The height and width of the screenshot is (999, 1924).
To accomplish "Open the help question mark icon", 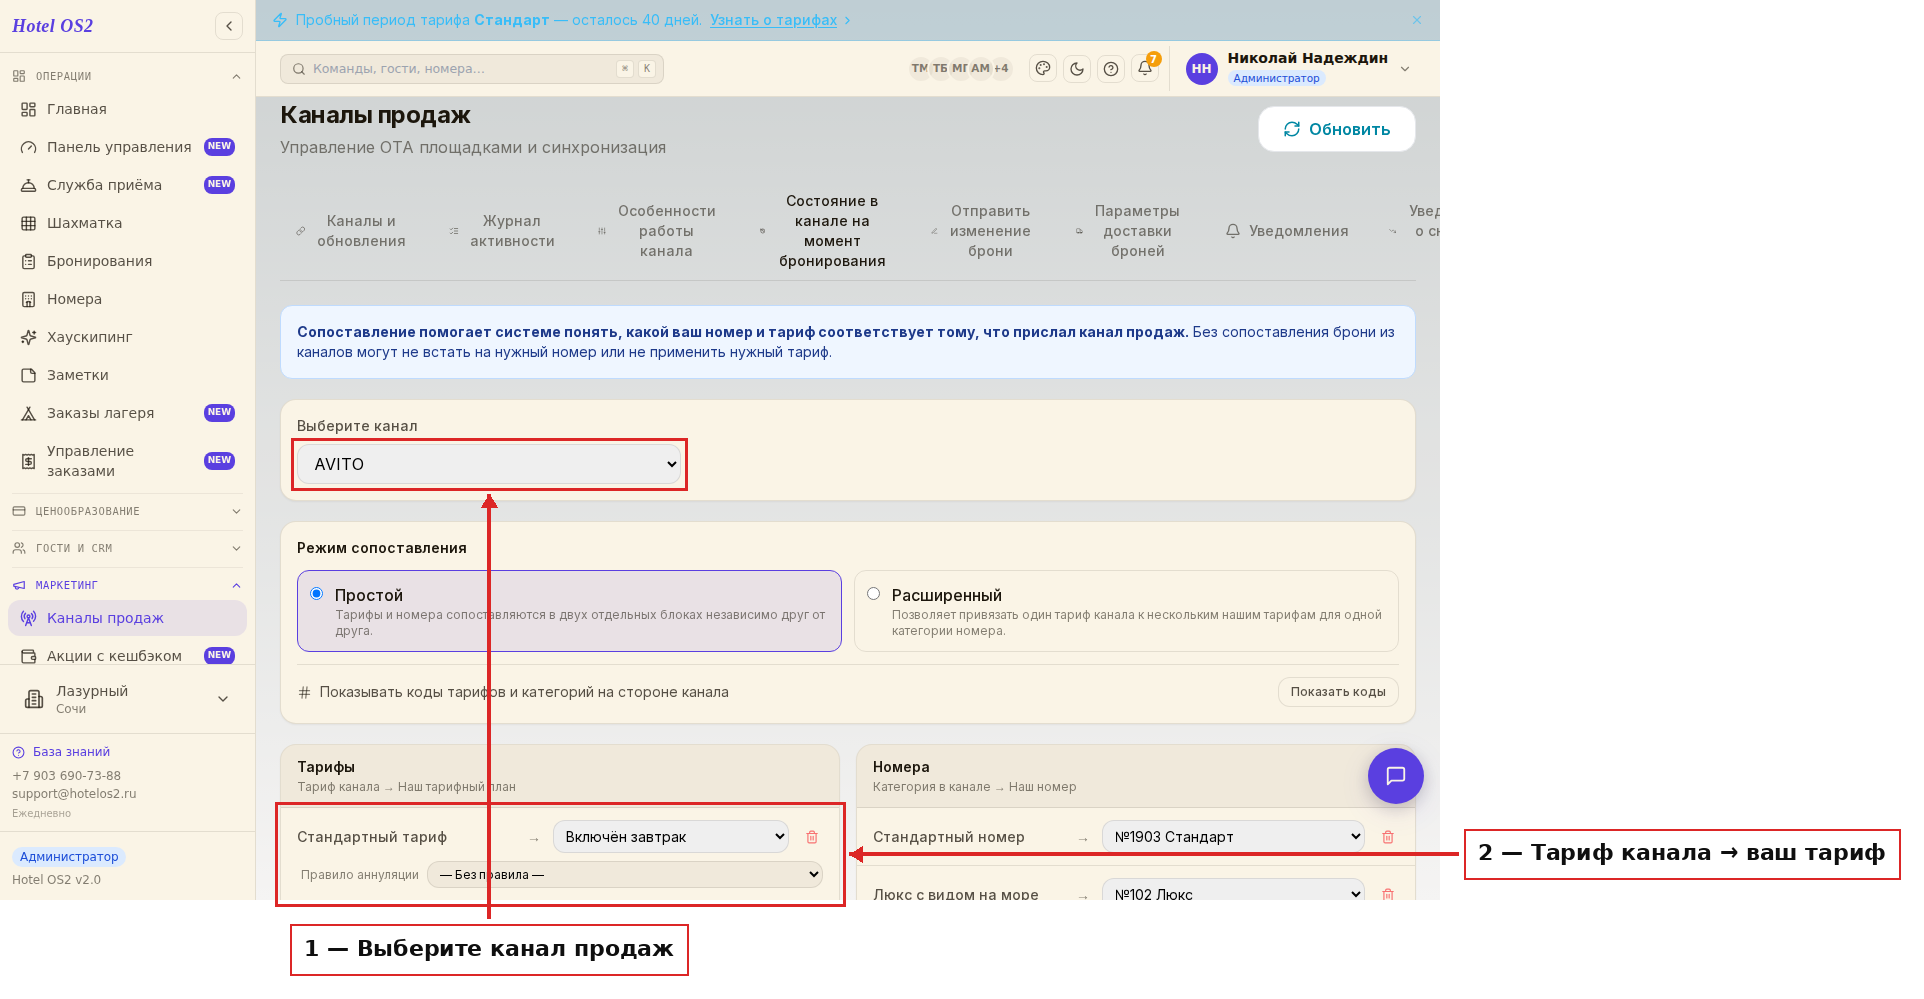I will [x=1111, y=69].
